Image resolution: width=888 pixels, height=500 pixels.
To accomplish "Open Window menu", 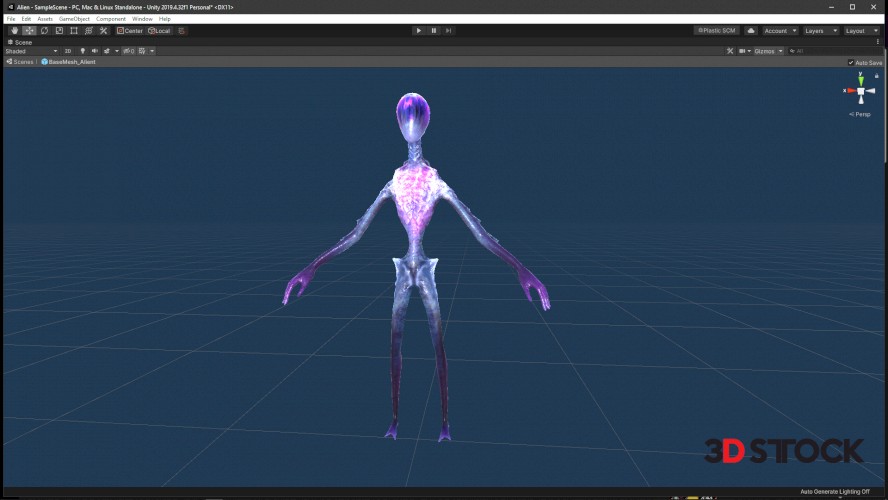I will pos(142,19).
